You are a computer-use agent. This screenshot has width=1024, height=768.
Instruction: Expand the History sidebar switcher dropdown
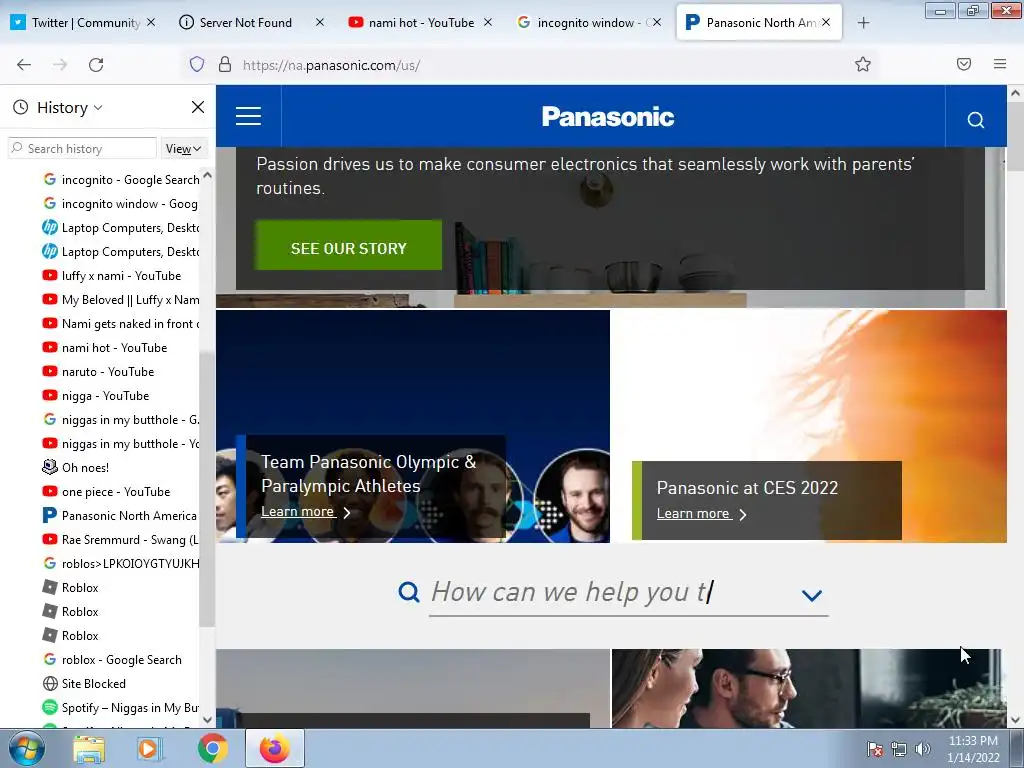pos(69,107)
